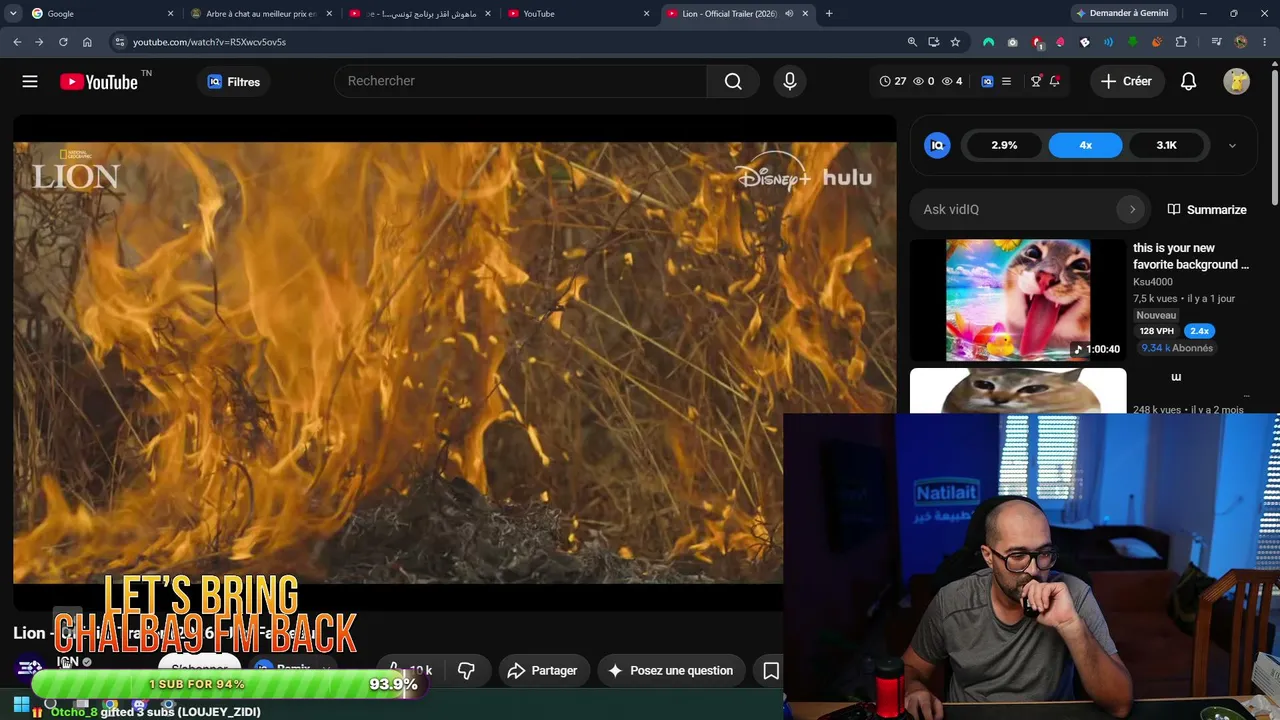Click the Lion trailer video player
1280x720 pixels.
(455, 362)
